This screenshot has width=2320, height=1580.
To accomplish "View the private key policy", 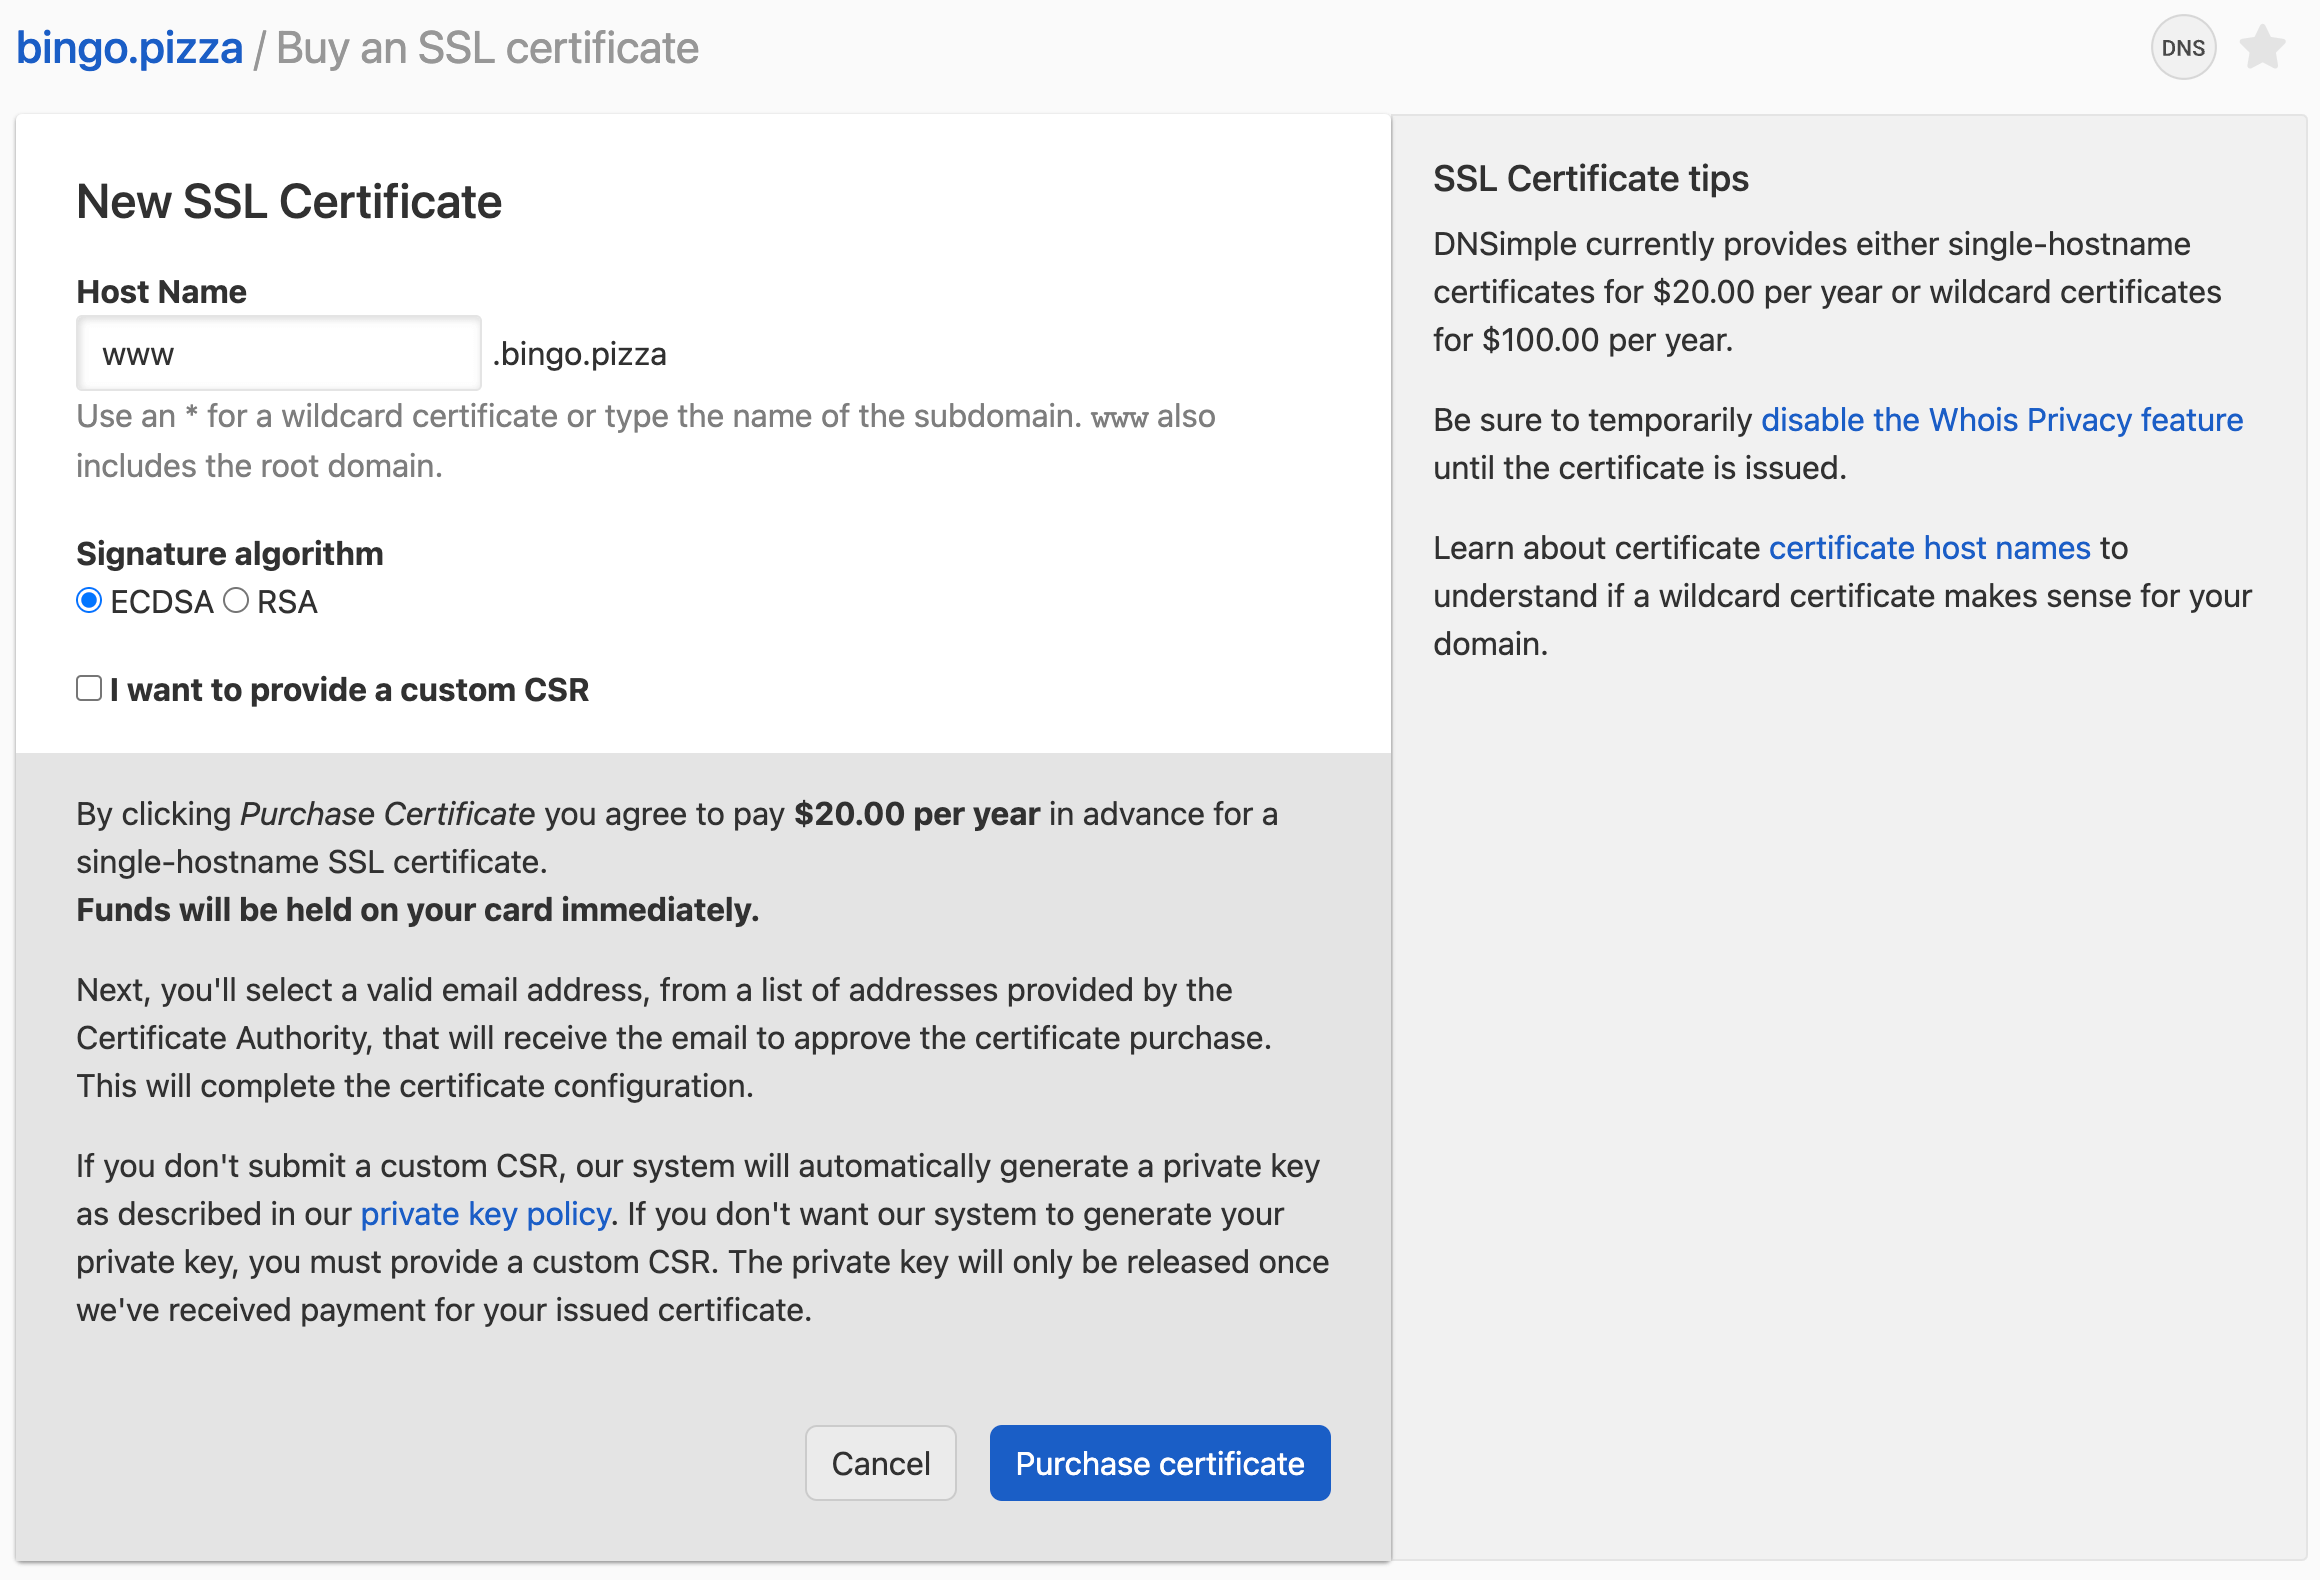I will (x=485, y=1213).
